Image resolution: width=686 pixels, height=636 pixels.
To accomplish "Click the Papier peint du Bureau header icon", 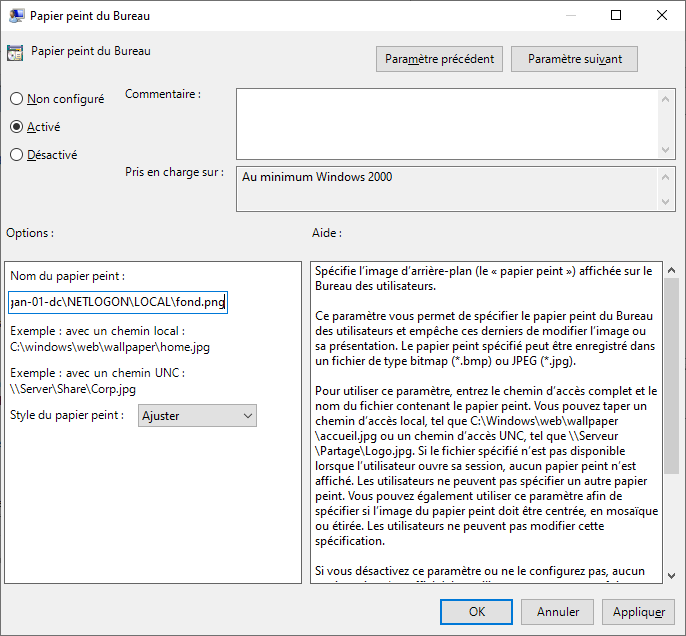I will tap(15, 54).
